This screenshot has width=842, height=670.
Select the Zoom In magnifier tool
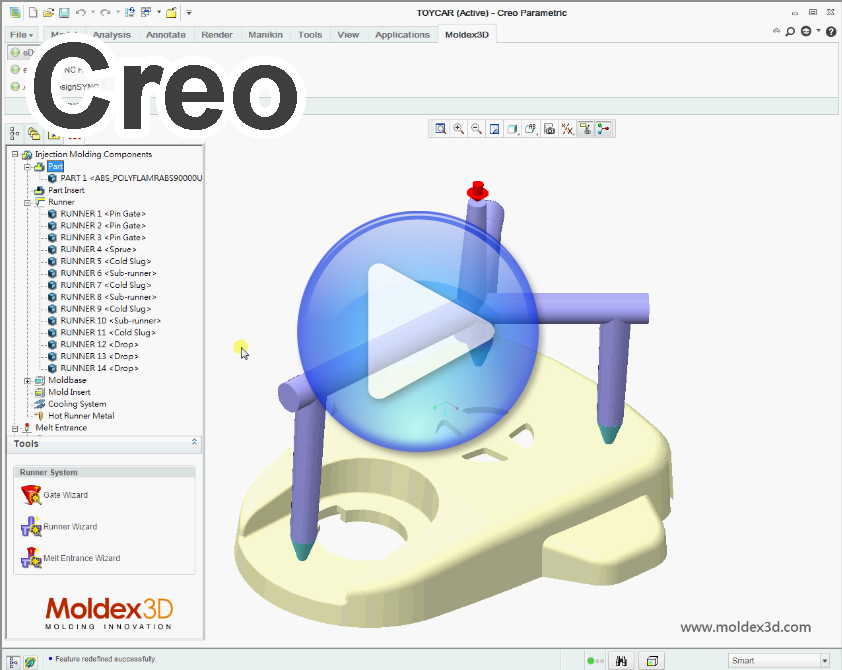click(459, 128)
